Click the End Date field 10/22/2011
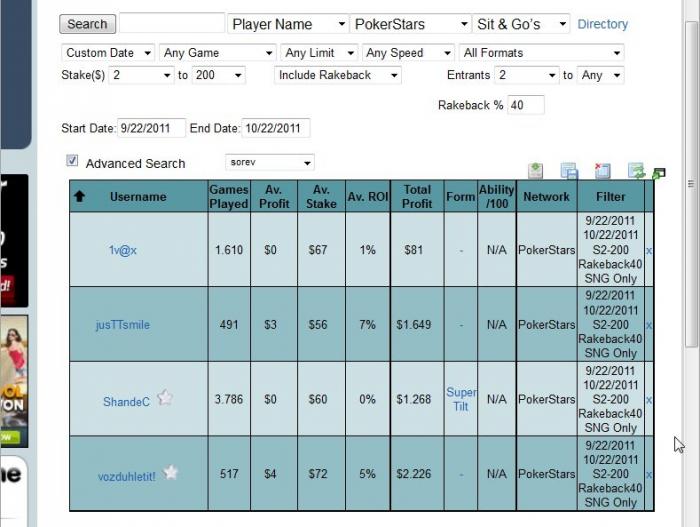This screenshot has width=700, height=527. point(275,128)
